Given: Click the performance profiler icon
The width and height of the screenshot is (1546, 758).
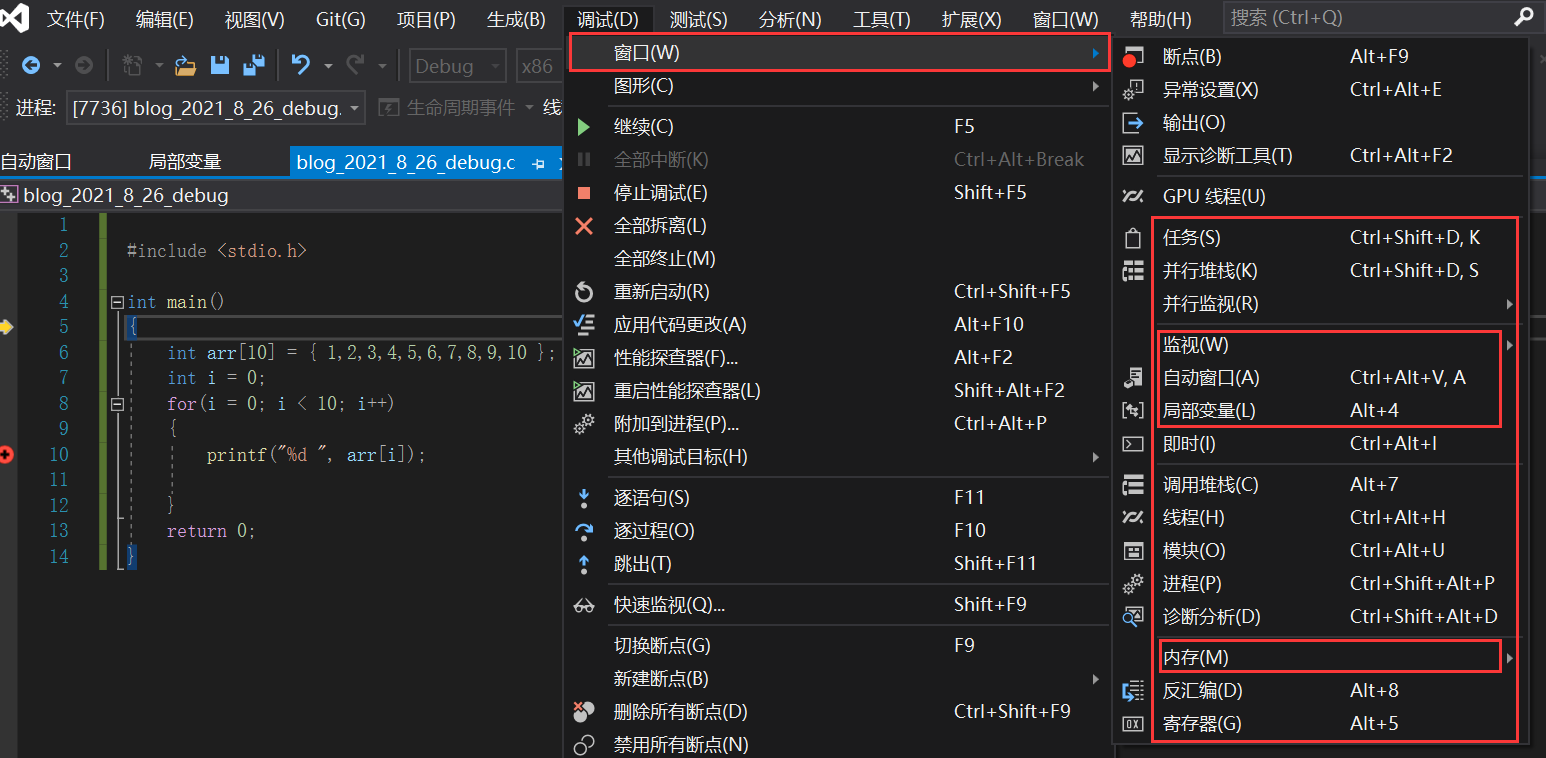Looking at the screenshot, I should (584, 358).
